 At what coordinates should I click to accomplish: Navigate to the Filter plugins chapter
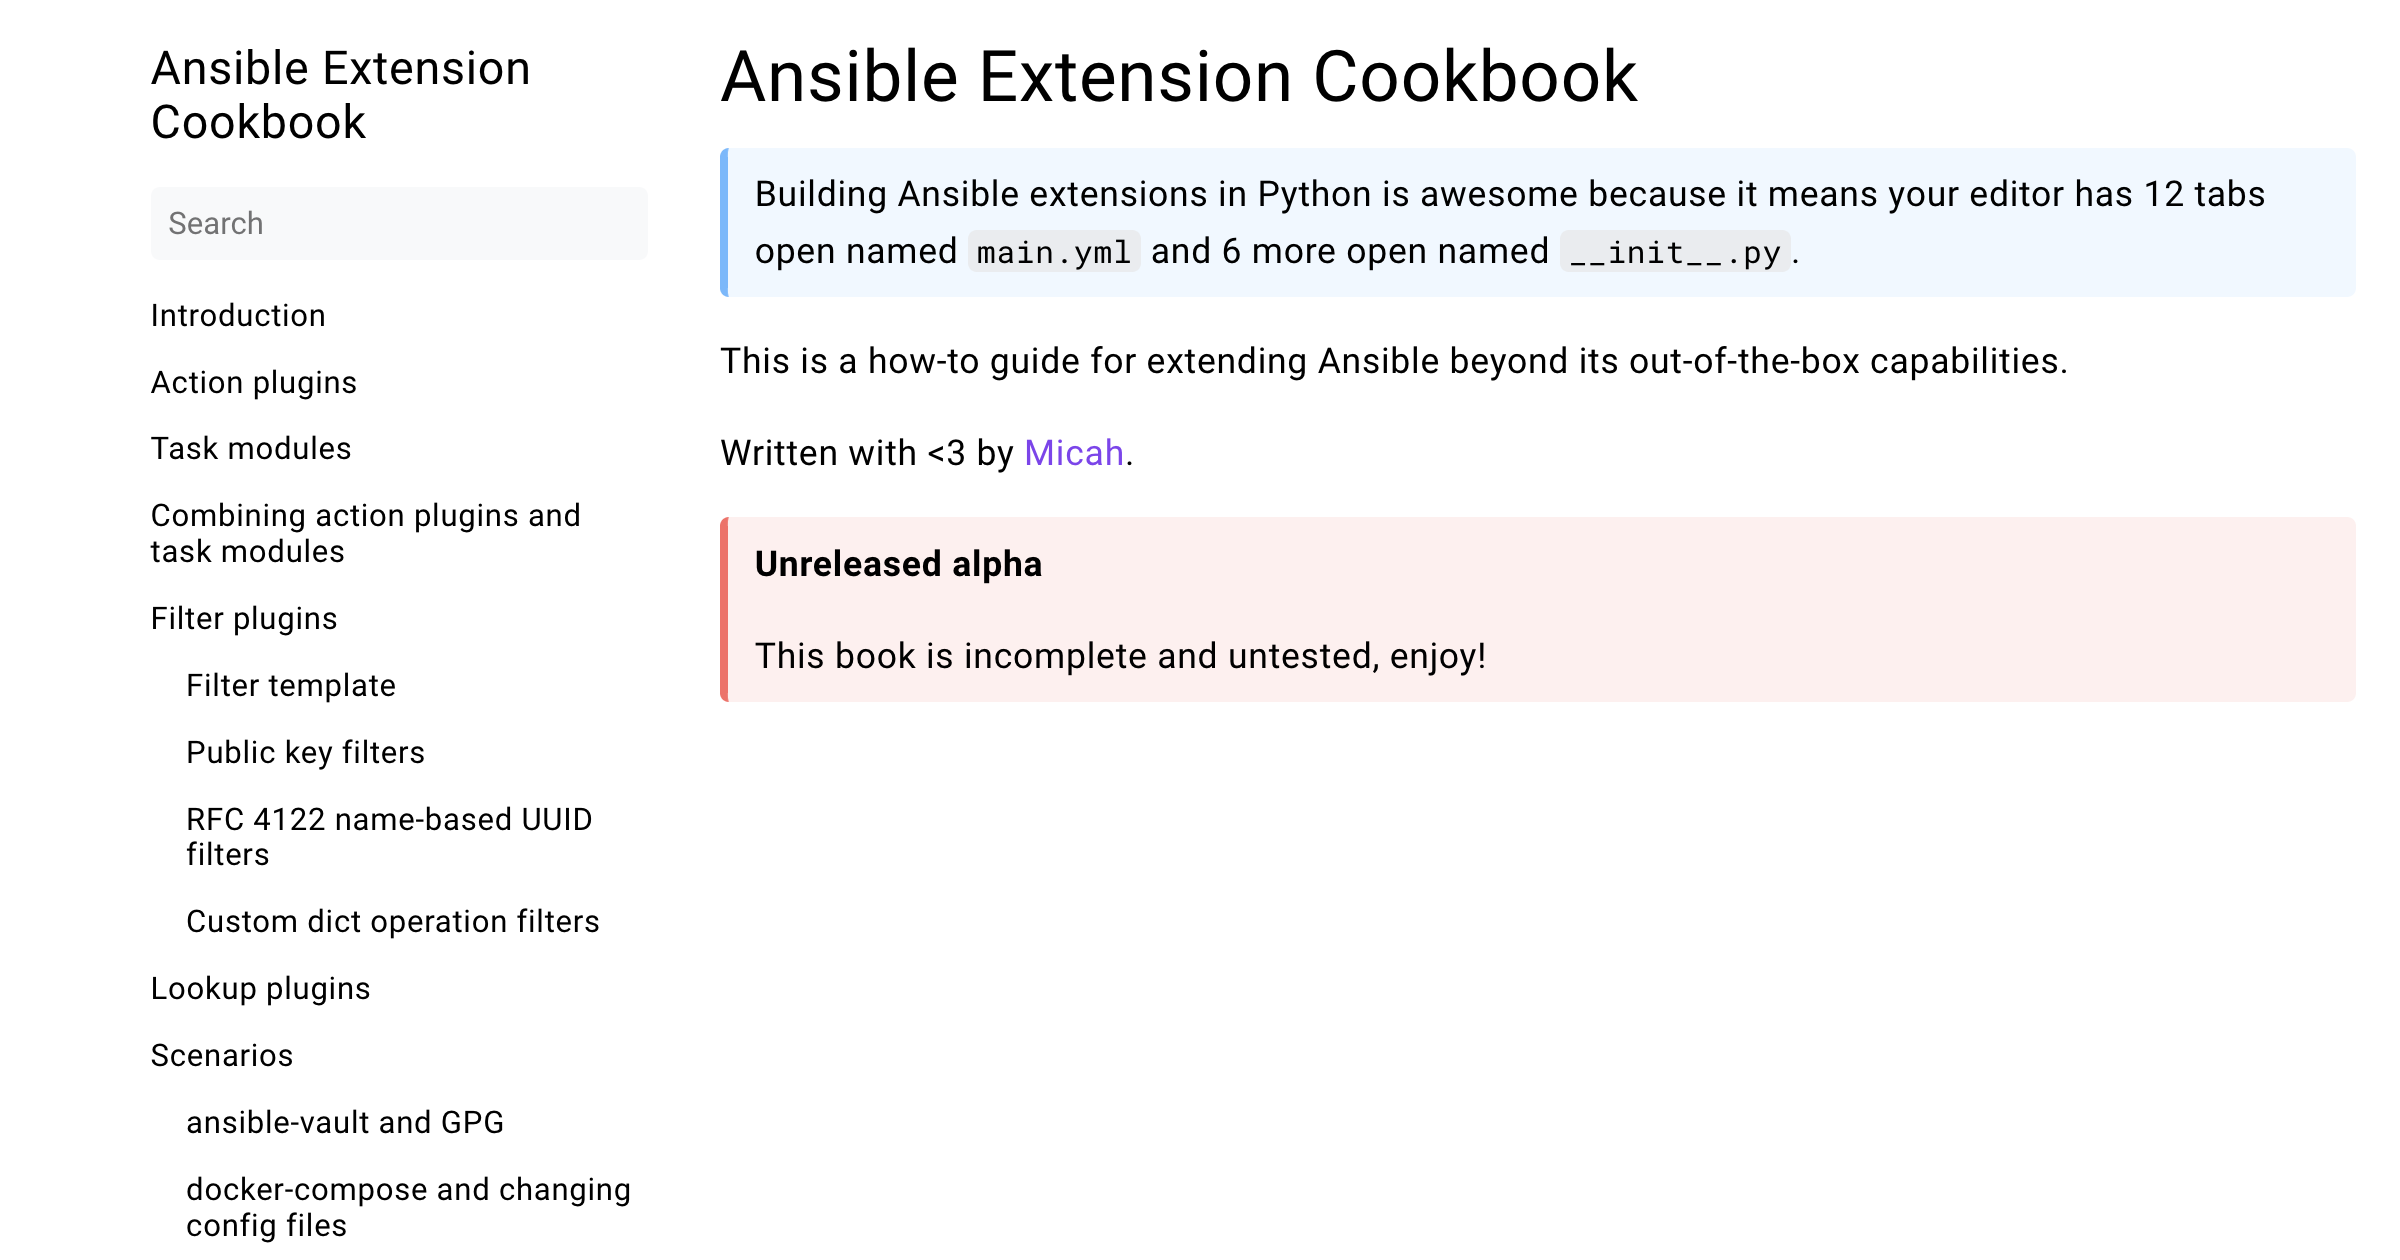pyautogui.click(x=243, y=618)
